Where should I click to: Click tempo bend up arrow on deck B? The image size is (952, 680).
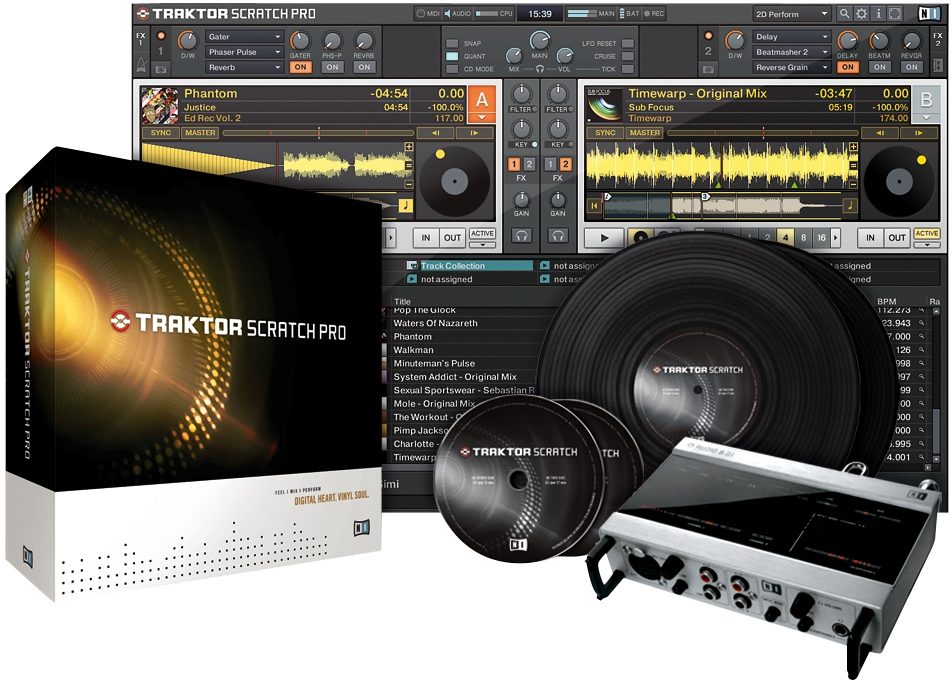click(919, 132)
